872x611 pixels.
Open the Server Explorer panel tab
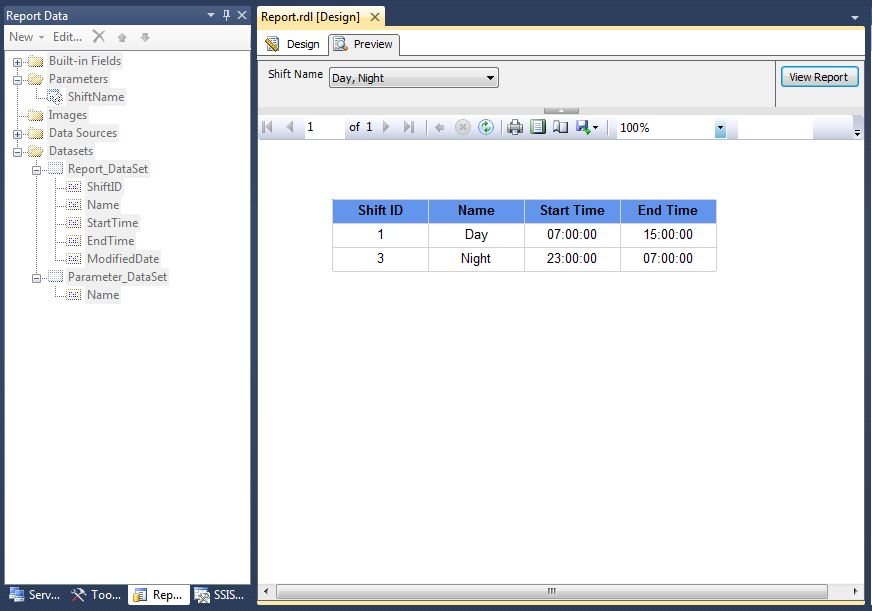tap(34, 595)
